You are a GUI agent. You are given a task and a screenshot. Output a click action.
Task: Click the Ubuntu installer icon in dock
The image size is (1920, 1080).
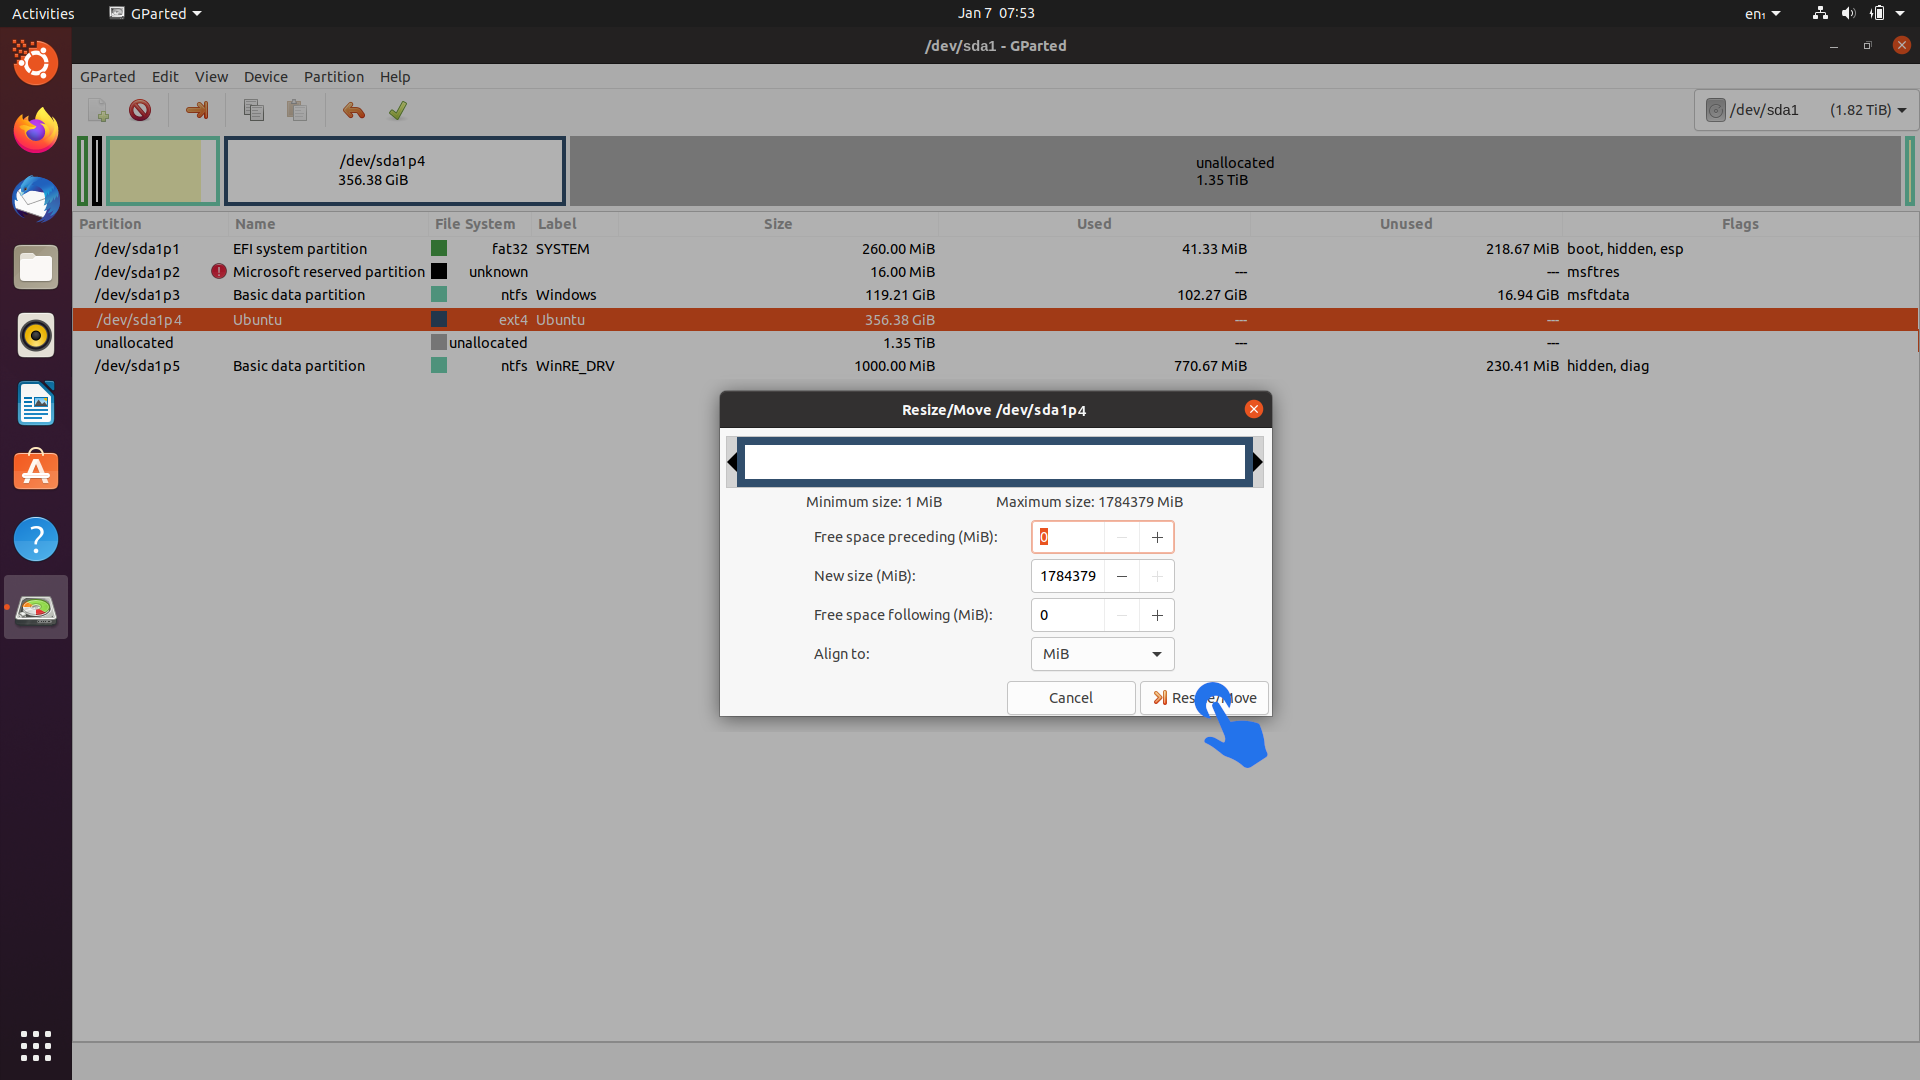pyautogui.click(x=36, y=63)
